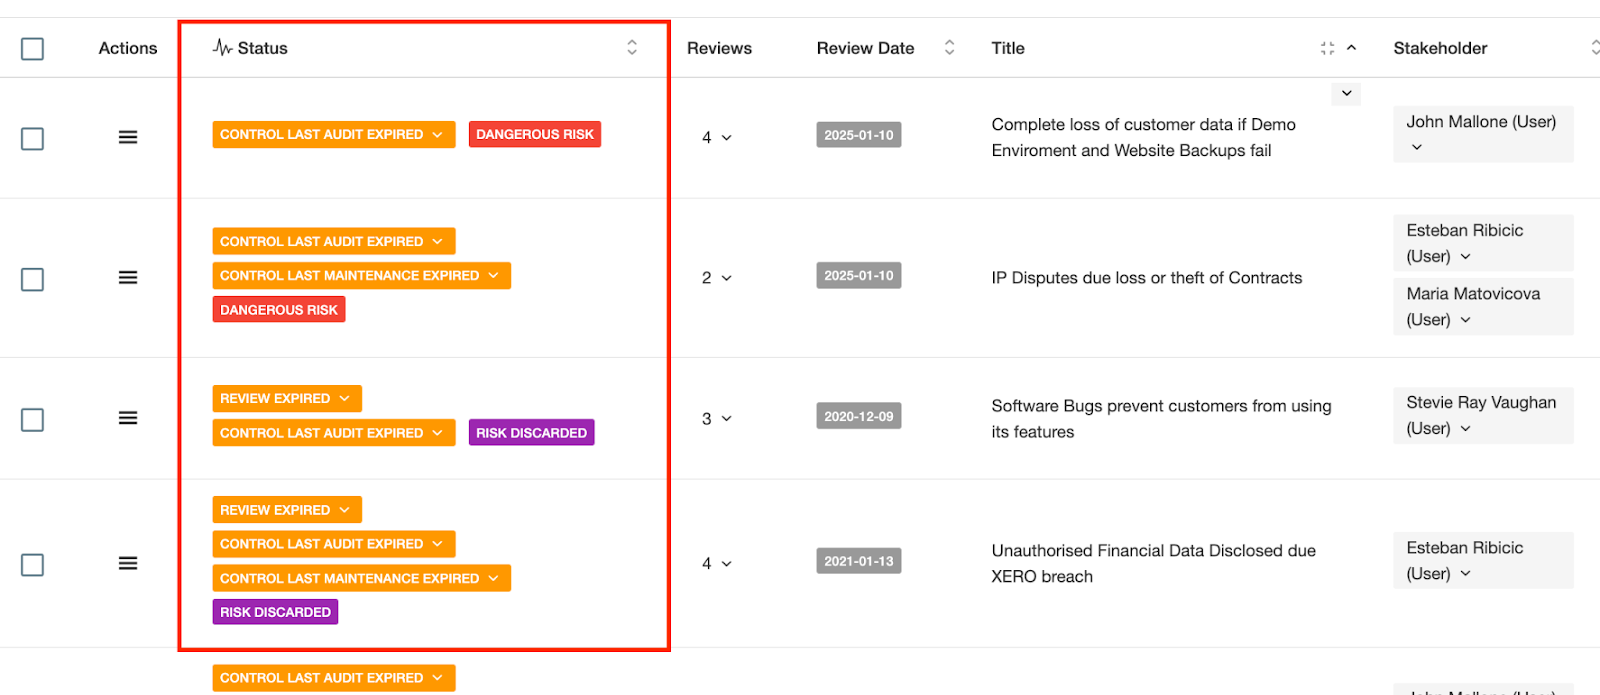Click the 2020-12-09 review date badge
This screenshot has height=695, width=1600.
(859, 416)
